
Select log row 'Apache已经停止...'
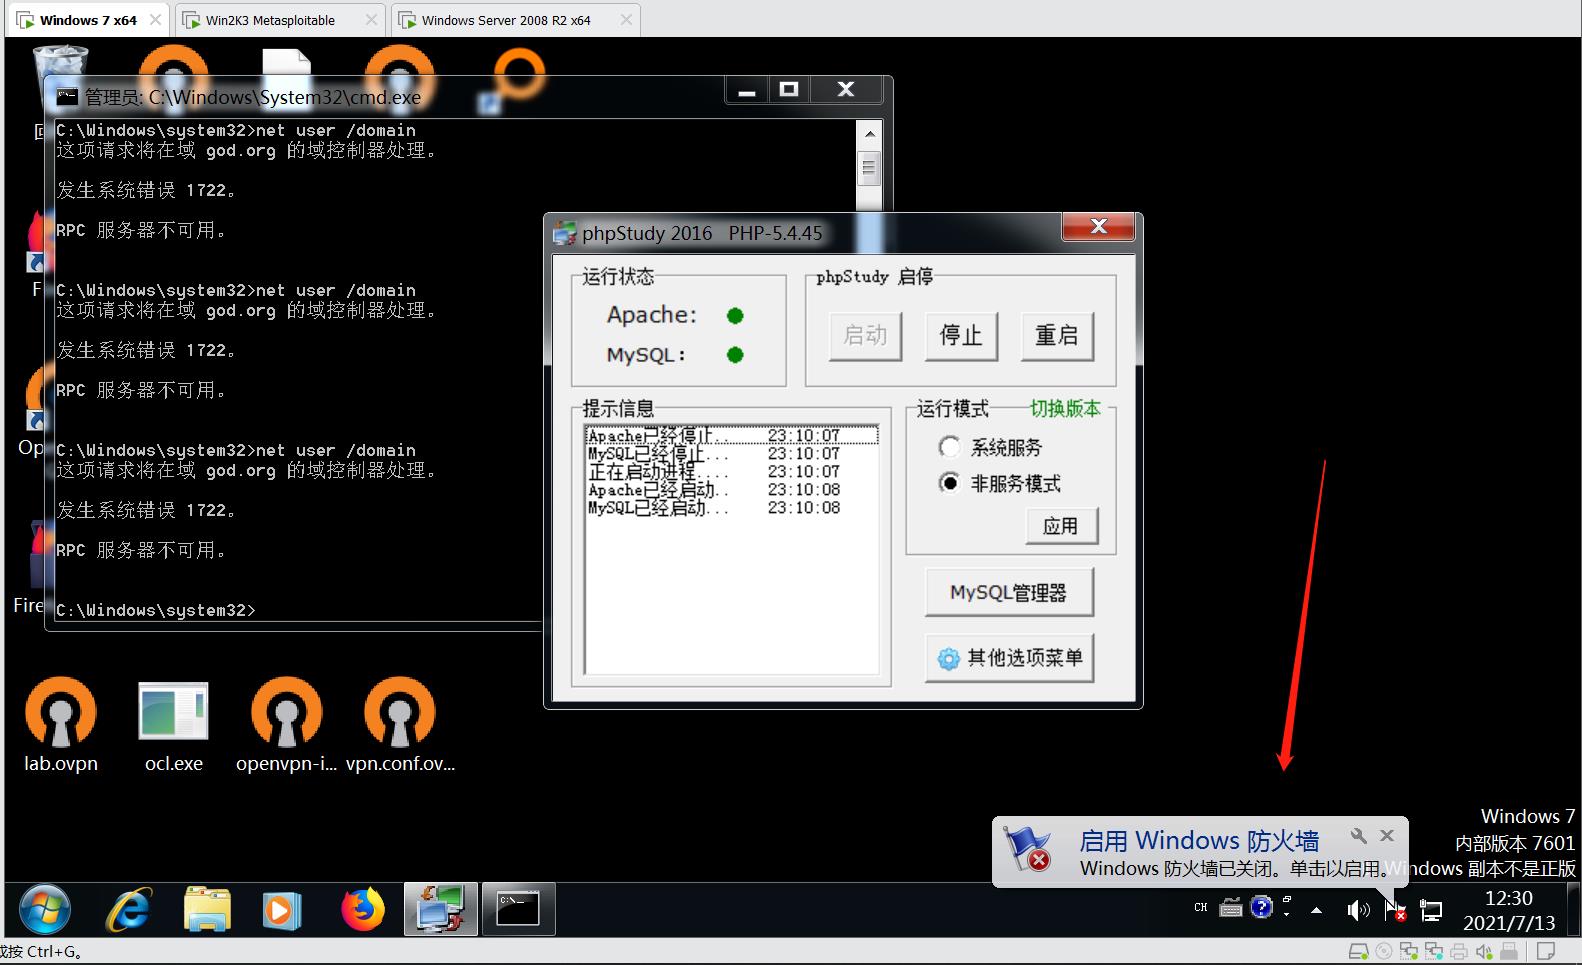(732, 435)
